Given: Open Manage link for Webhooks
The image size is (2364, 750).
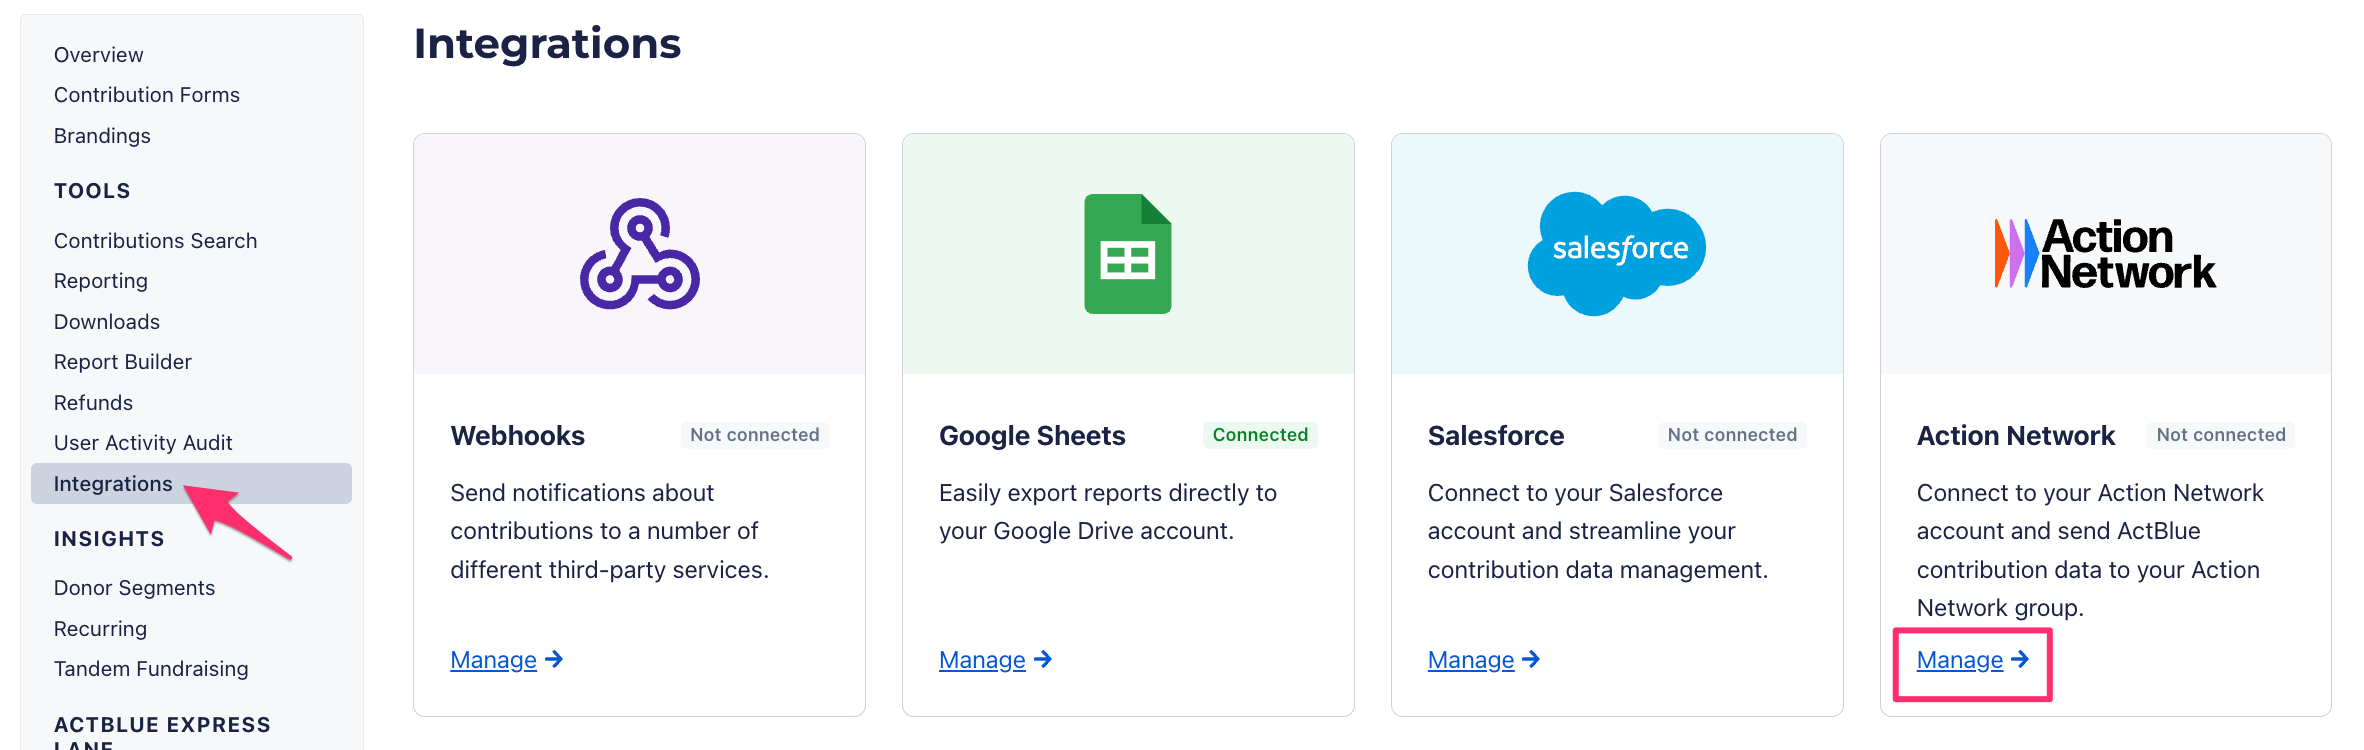Looking at the screenshot, I should [507, 660].
